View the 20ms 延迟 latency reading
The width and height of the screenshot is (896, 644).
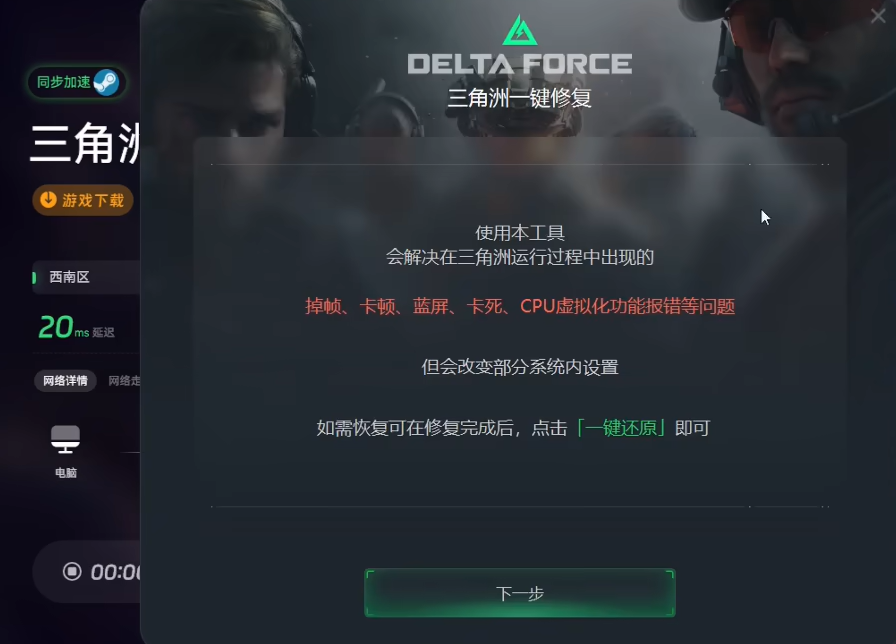click(x=76, y=328)
